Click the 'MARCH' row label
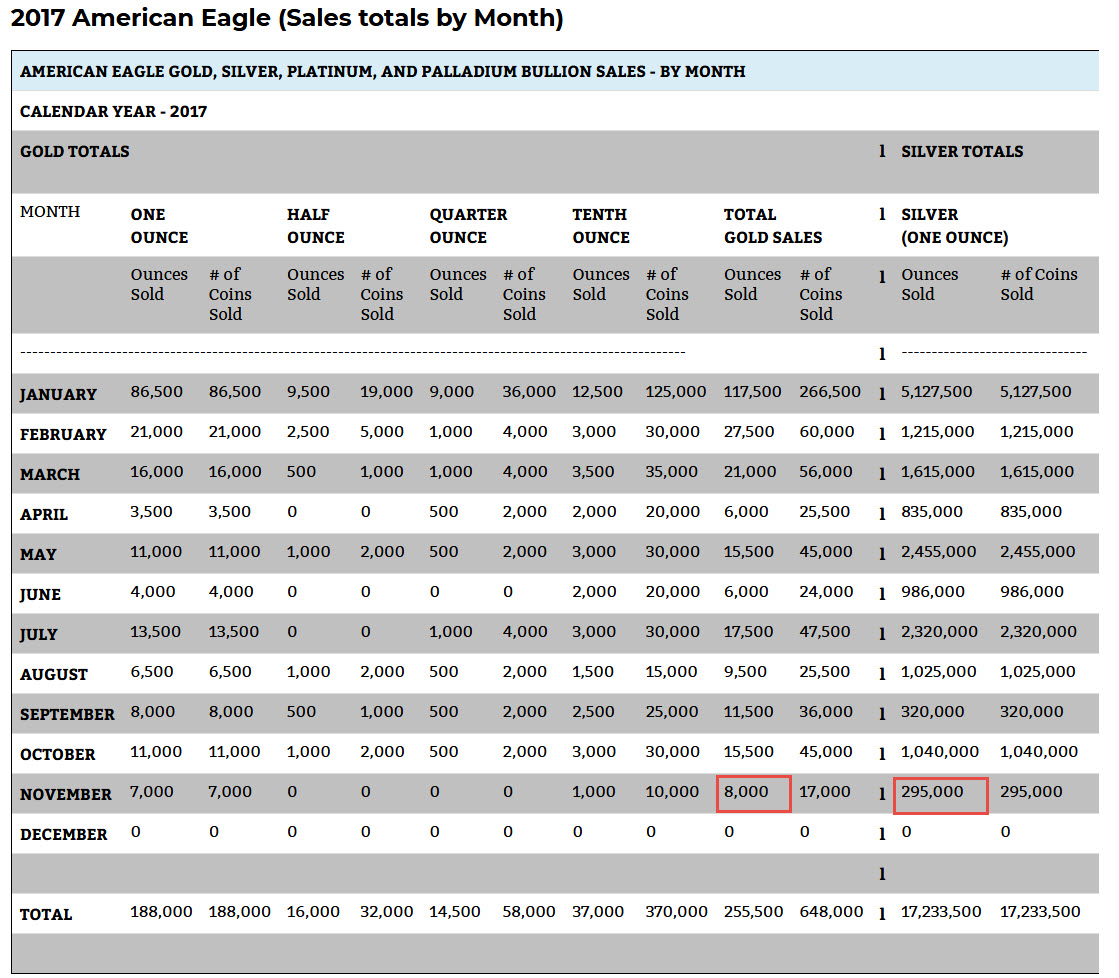Screen dimensions: 1119x978 coord(50,474)
